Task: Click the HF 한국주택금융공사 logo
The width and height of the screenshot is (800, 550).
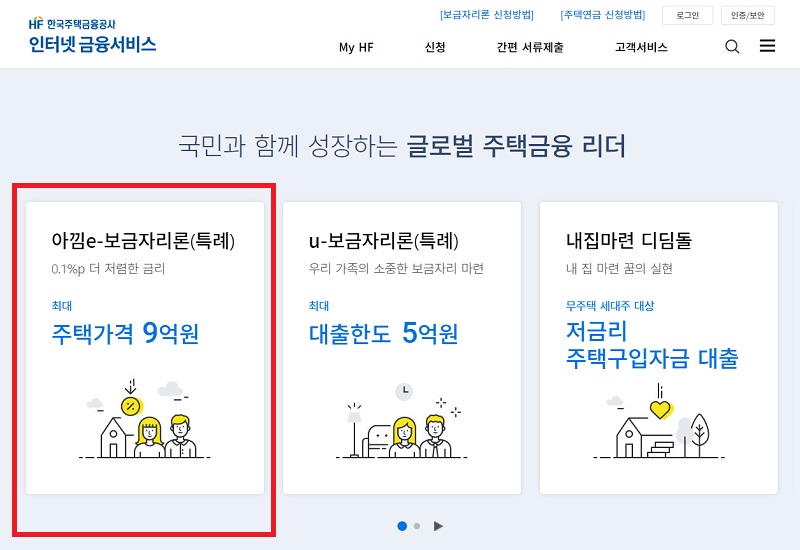Action: [x=72, y=23]
